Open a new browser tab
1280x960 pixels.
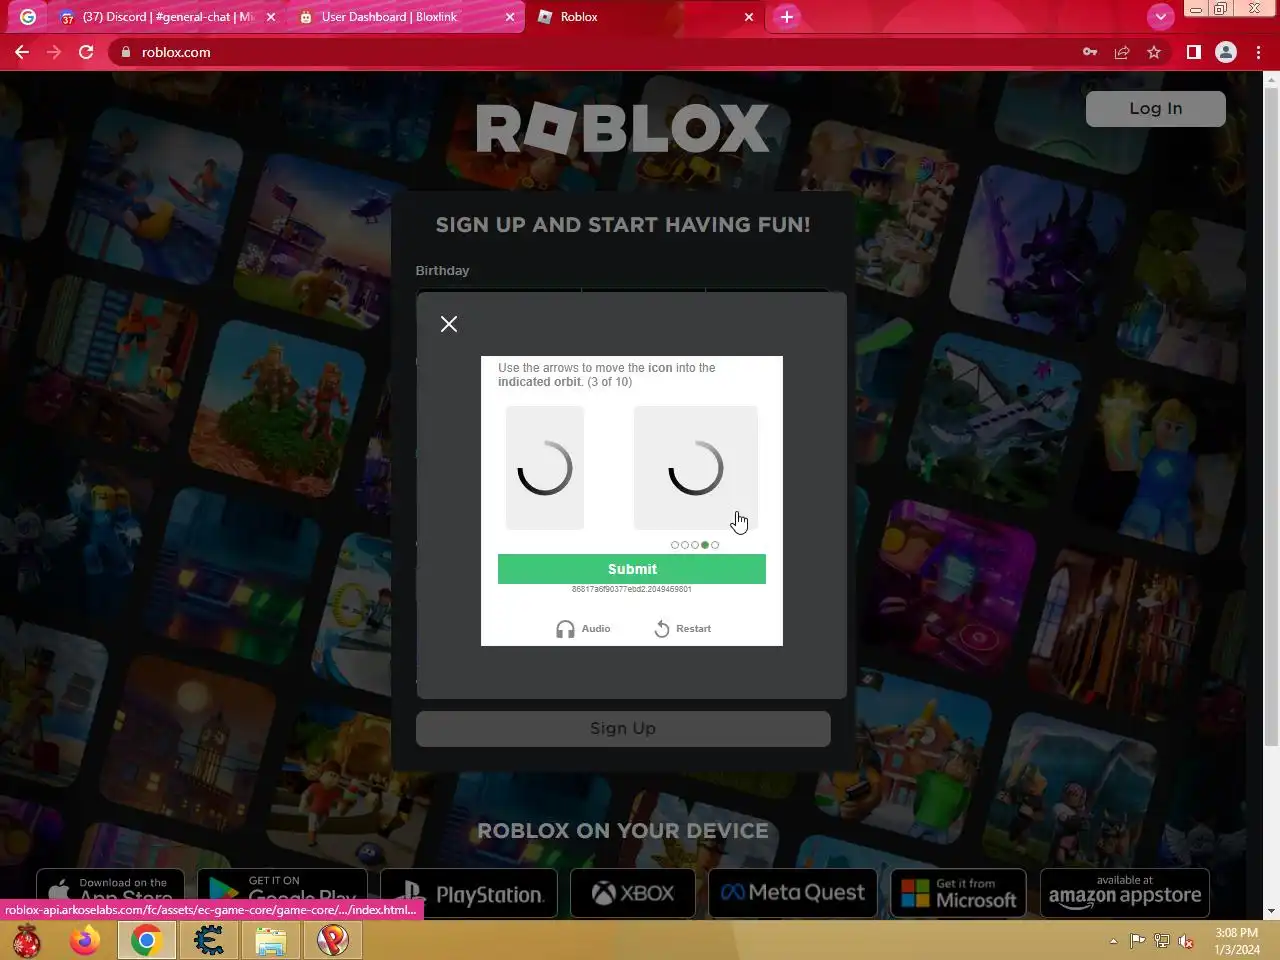coord(787,17)
